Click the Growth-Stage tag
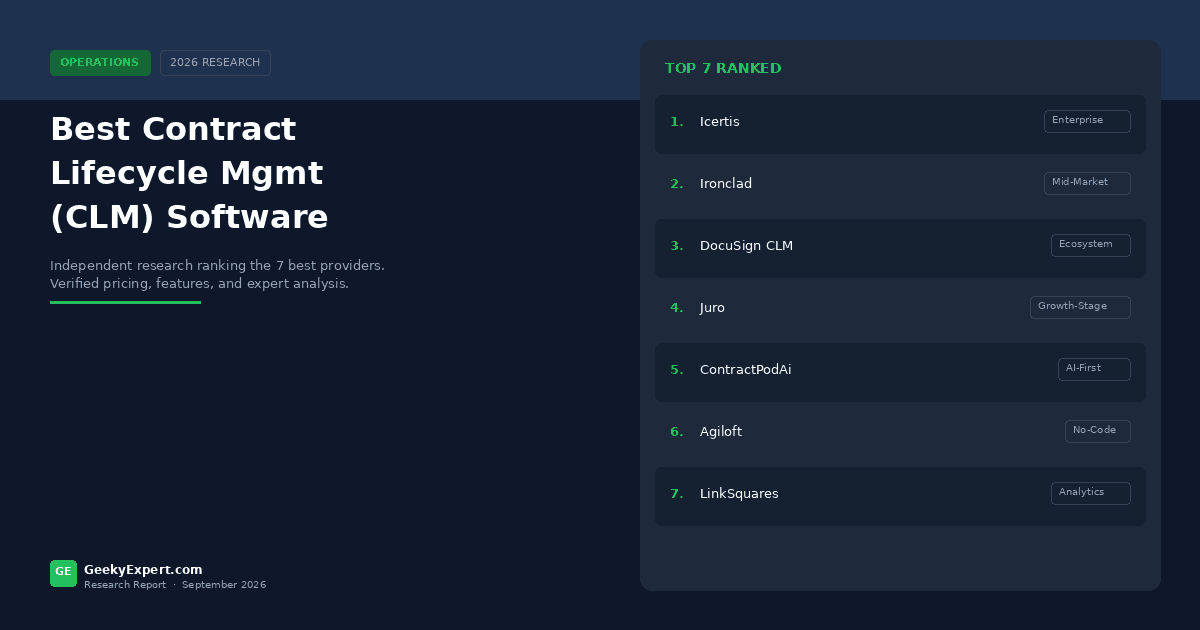Screen dimensions: 1200x630 (x=1080, y=307)
